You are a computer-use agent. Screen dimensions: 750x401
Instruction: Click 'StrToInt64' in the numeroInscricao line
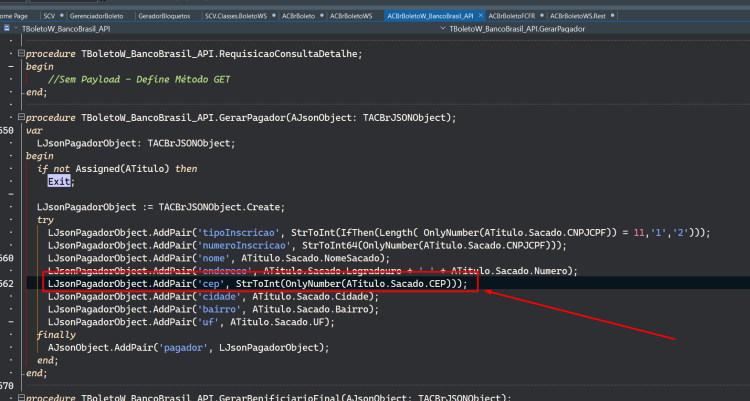[330, 245]
